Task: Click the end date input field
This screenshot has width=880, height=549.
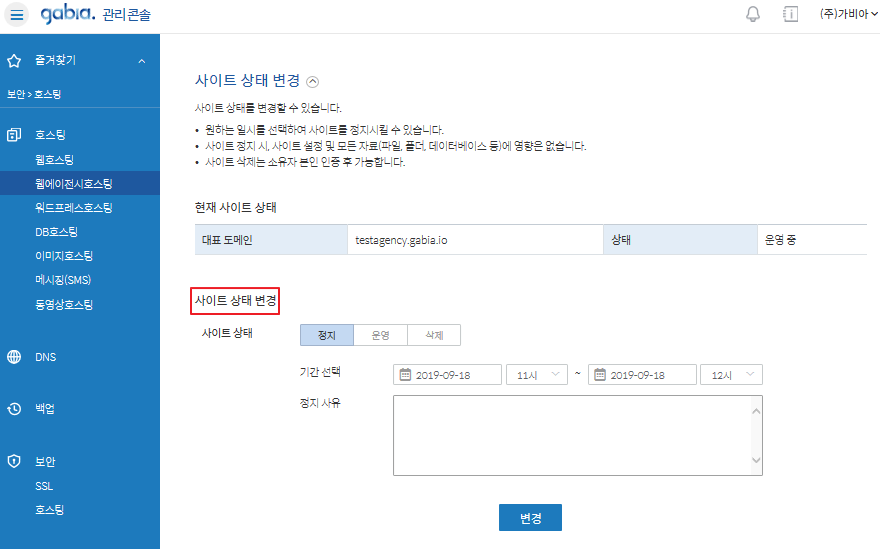Action: (642, 374)
